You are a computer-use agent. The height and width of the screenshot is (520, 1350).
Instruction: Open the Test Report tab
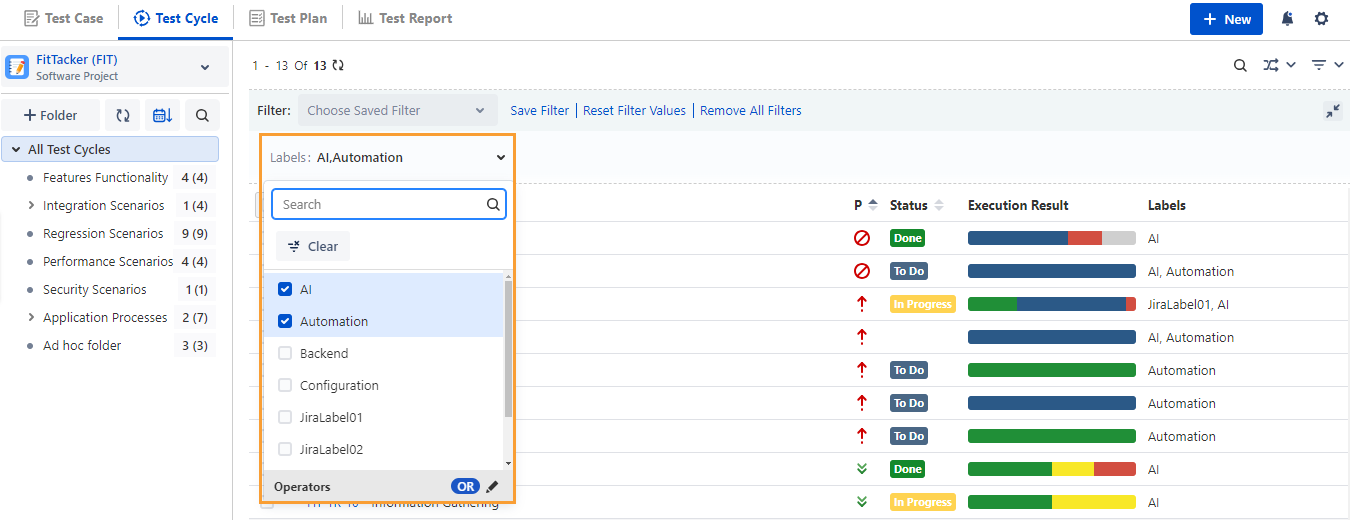click(x=405, y=18)
